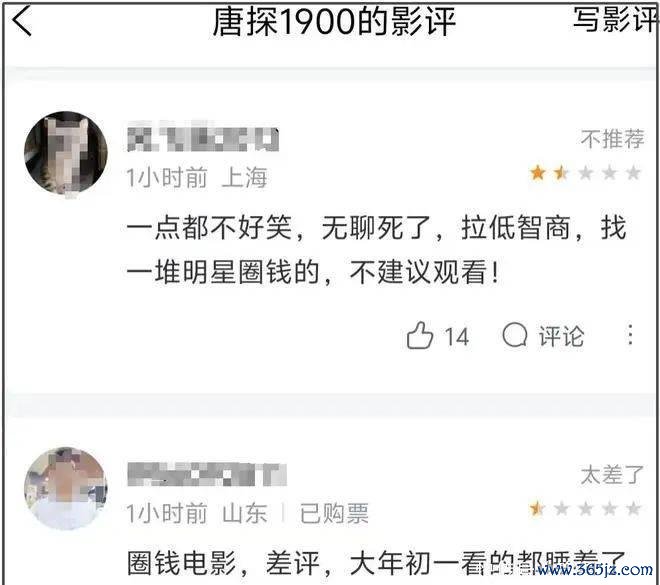Go back using the top-left arrow

pyautogui.click(x=22, y=22)
